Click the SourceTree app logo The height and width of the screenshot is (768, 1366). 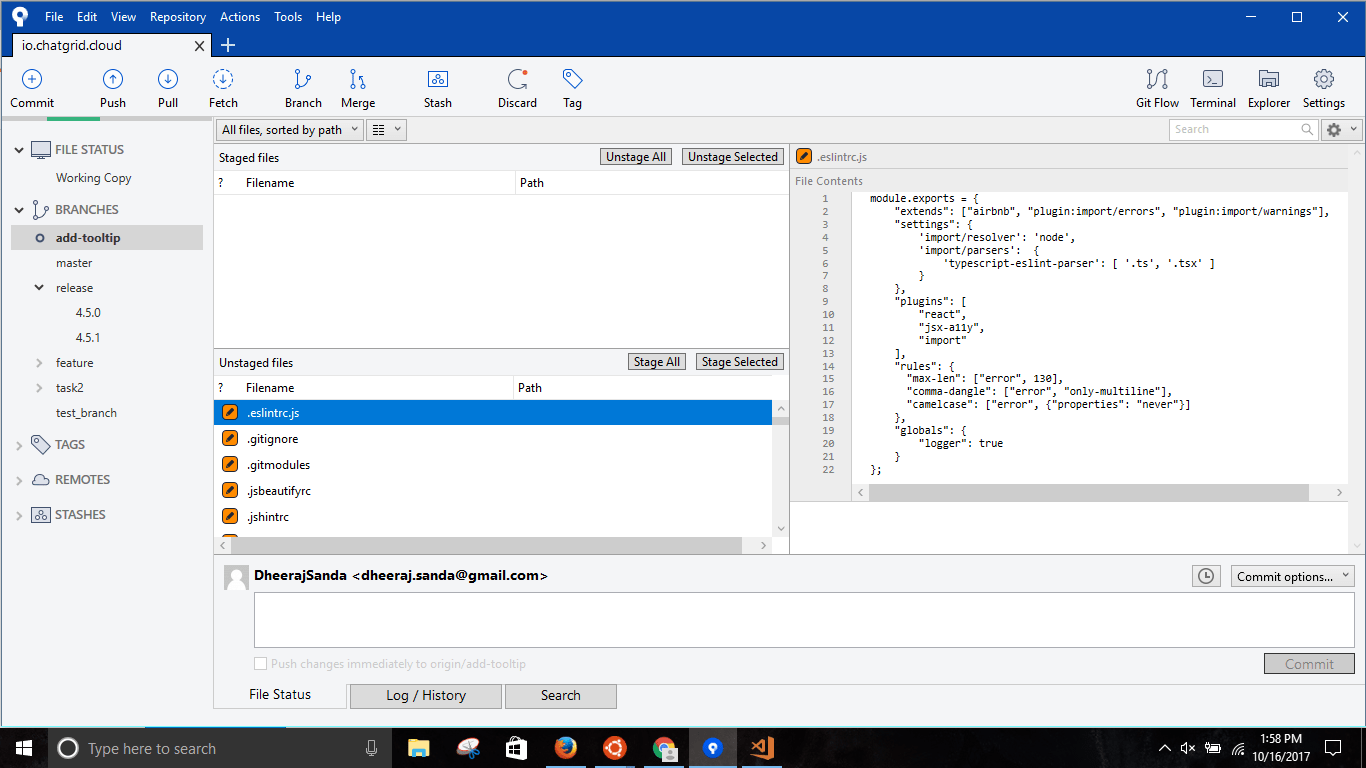(x=20, y=17)
